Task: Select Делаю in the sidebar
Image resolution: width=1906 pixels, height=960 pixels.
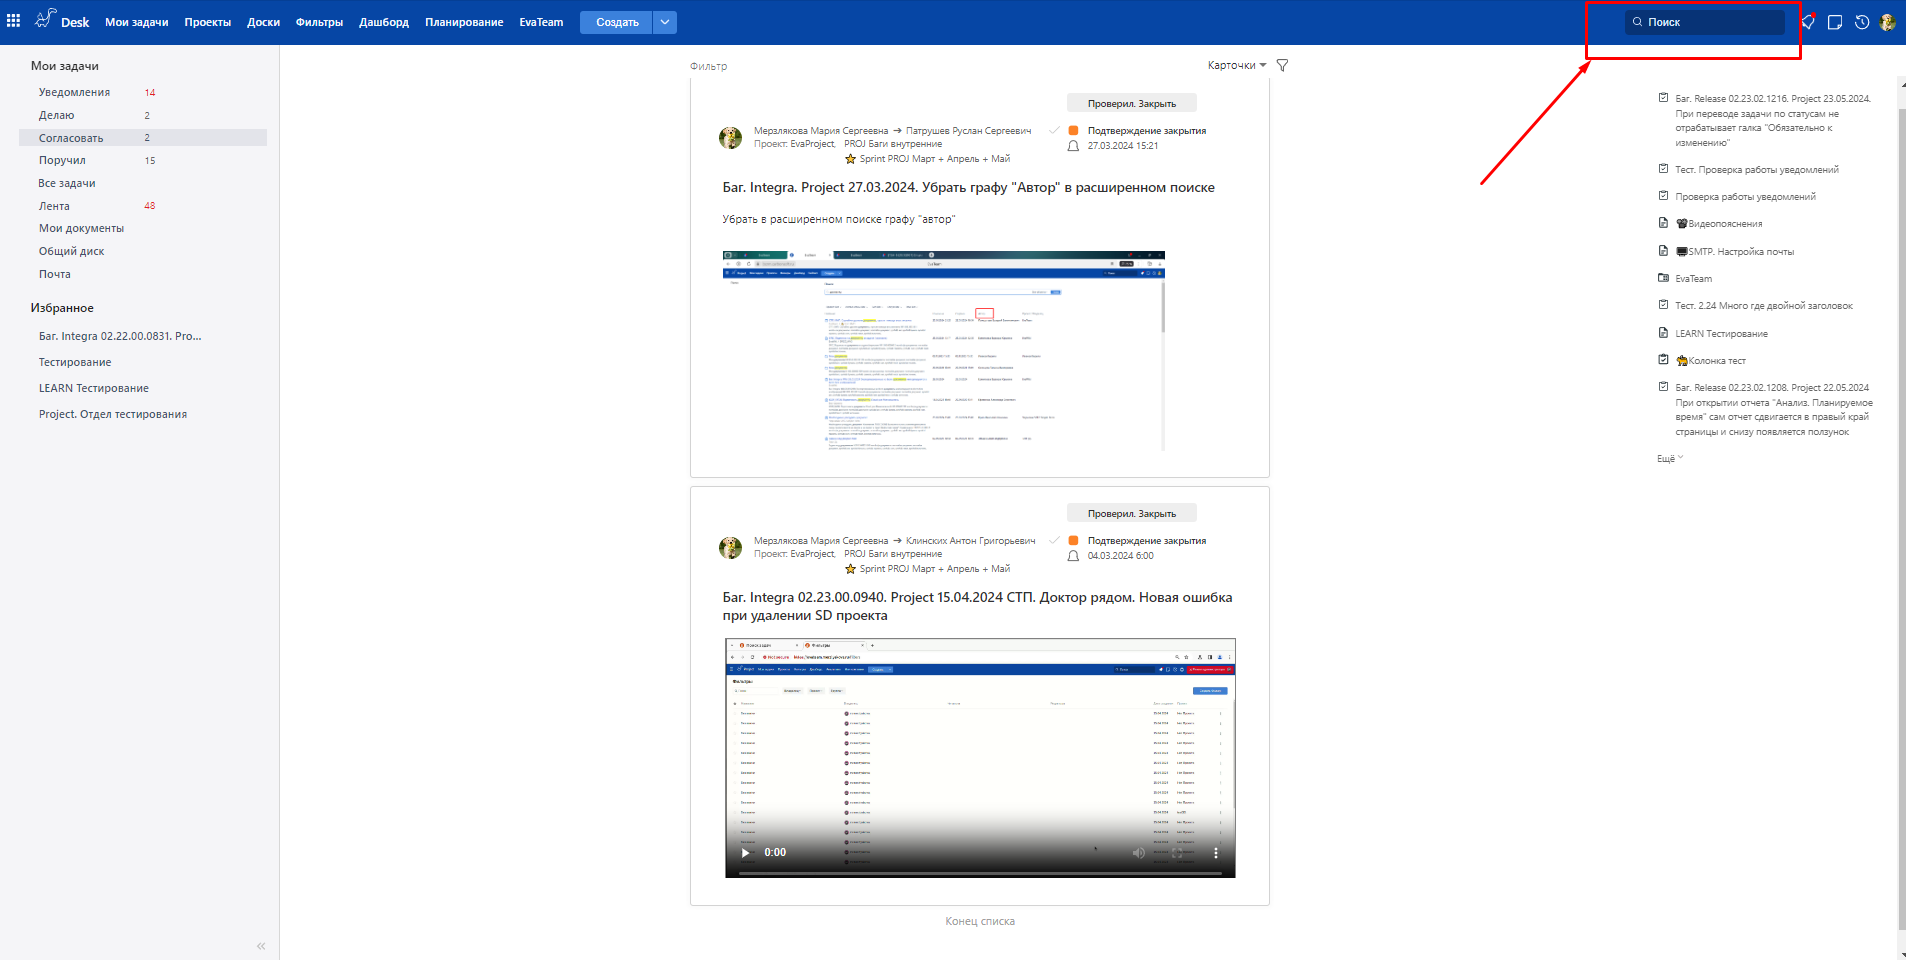Action: 57,115
